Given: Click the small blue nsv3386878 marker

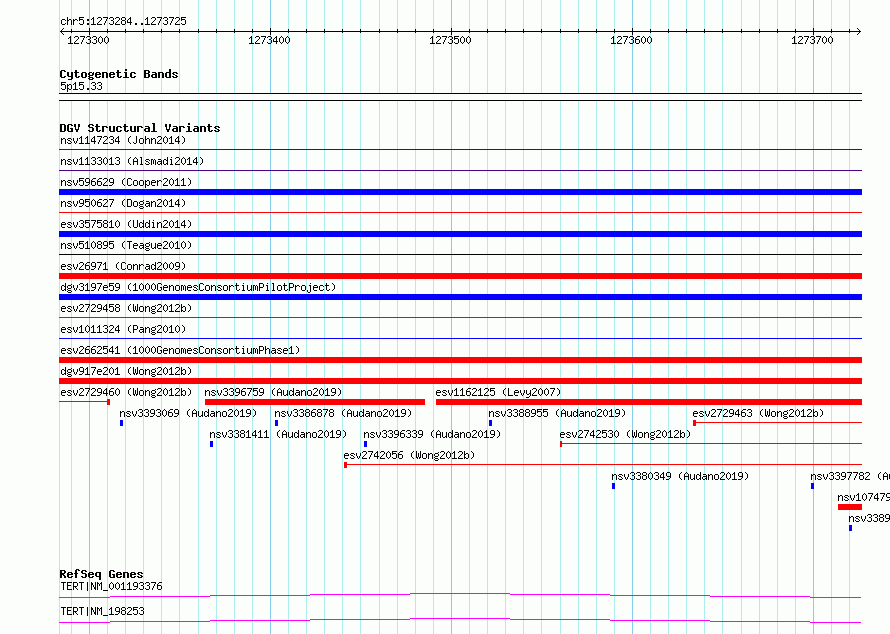Looking at the screenshot, I should tap(276, 423).
